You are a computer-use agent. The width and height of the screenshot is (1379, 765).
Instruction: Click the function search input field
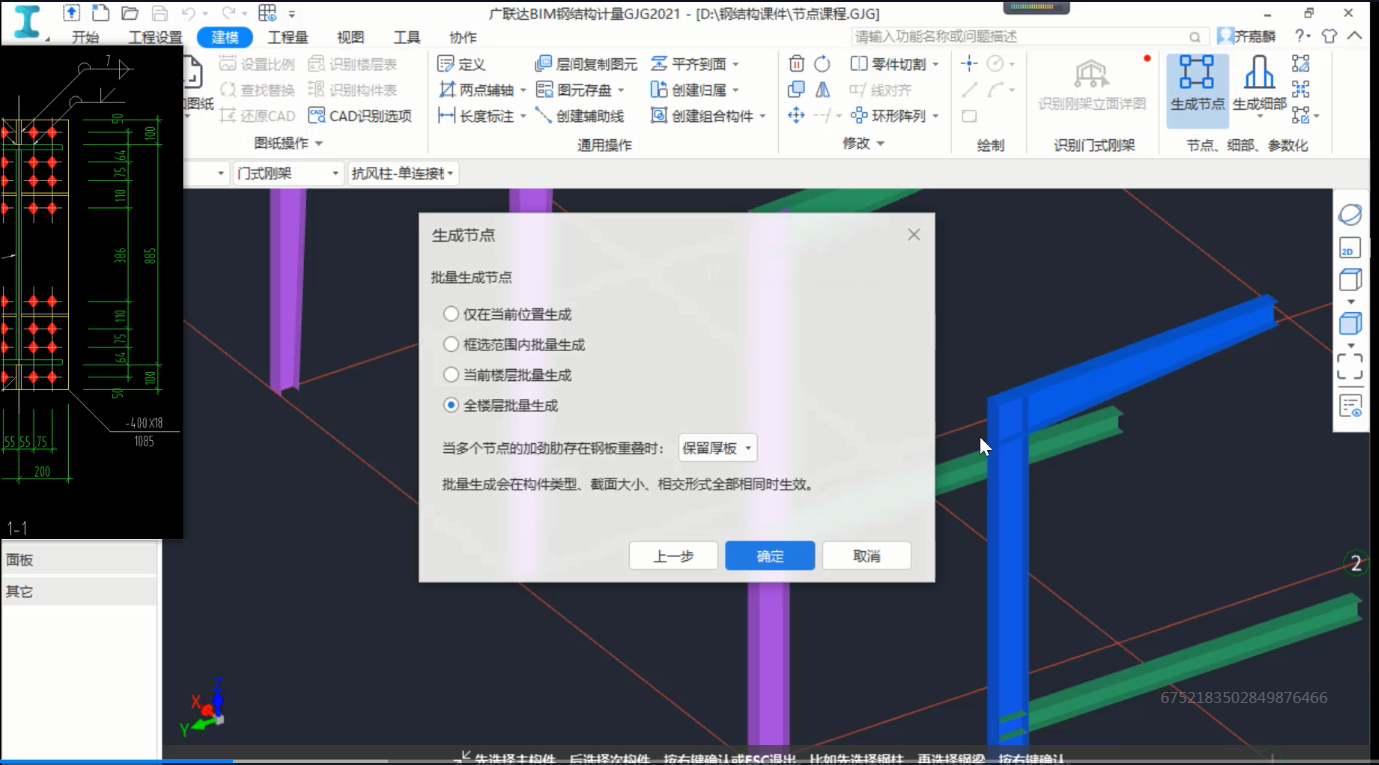(1030, 36)
